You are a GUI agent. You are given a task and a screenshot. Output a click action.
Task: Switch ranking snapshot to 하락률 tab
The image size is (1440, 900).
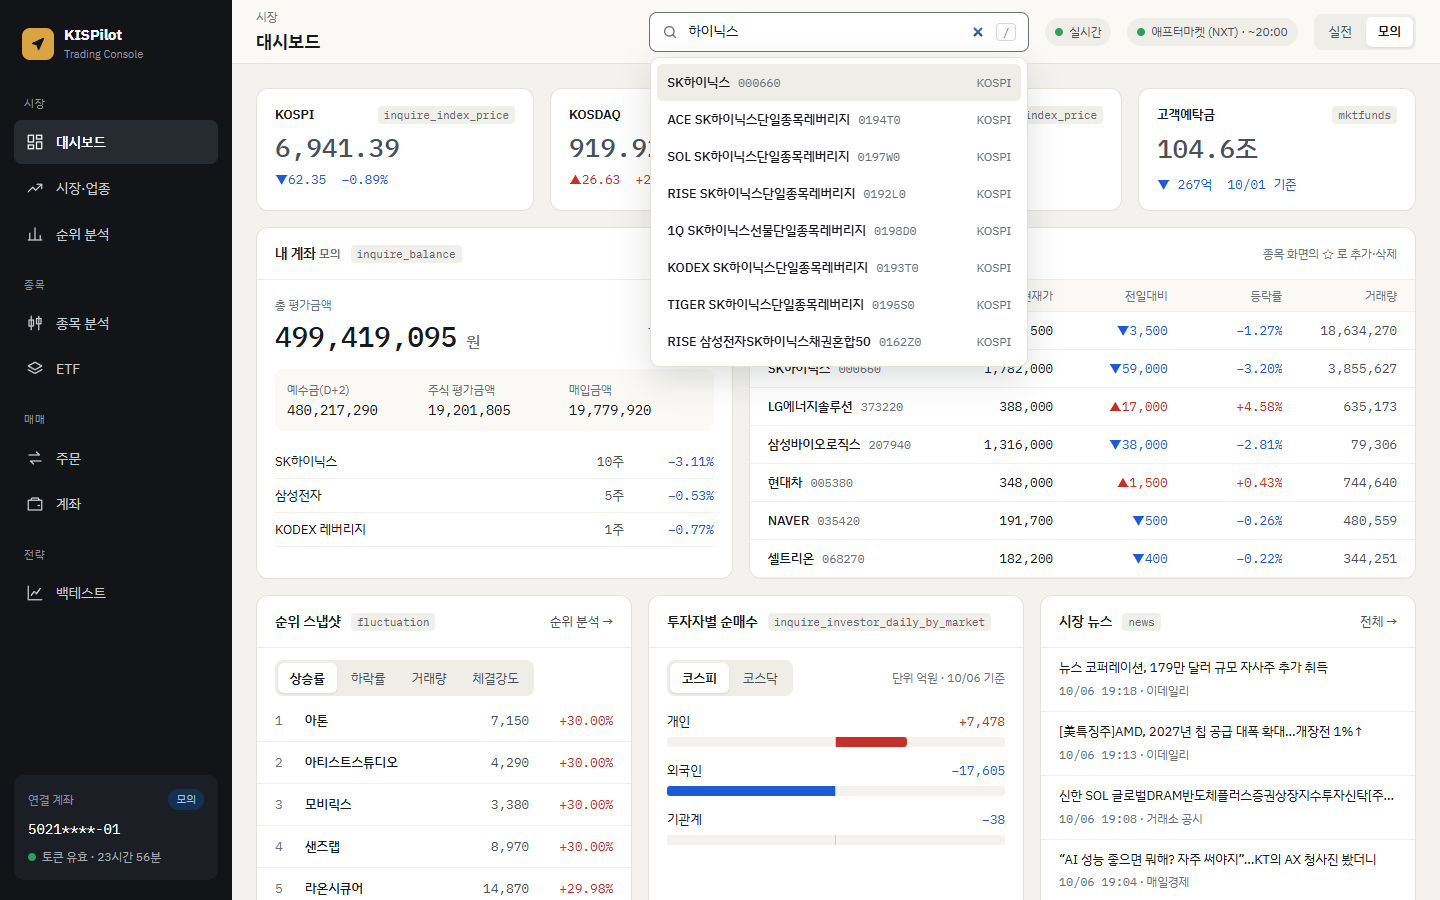[368, 678]
